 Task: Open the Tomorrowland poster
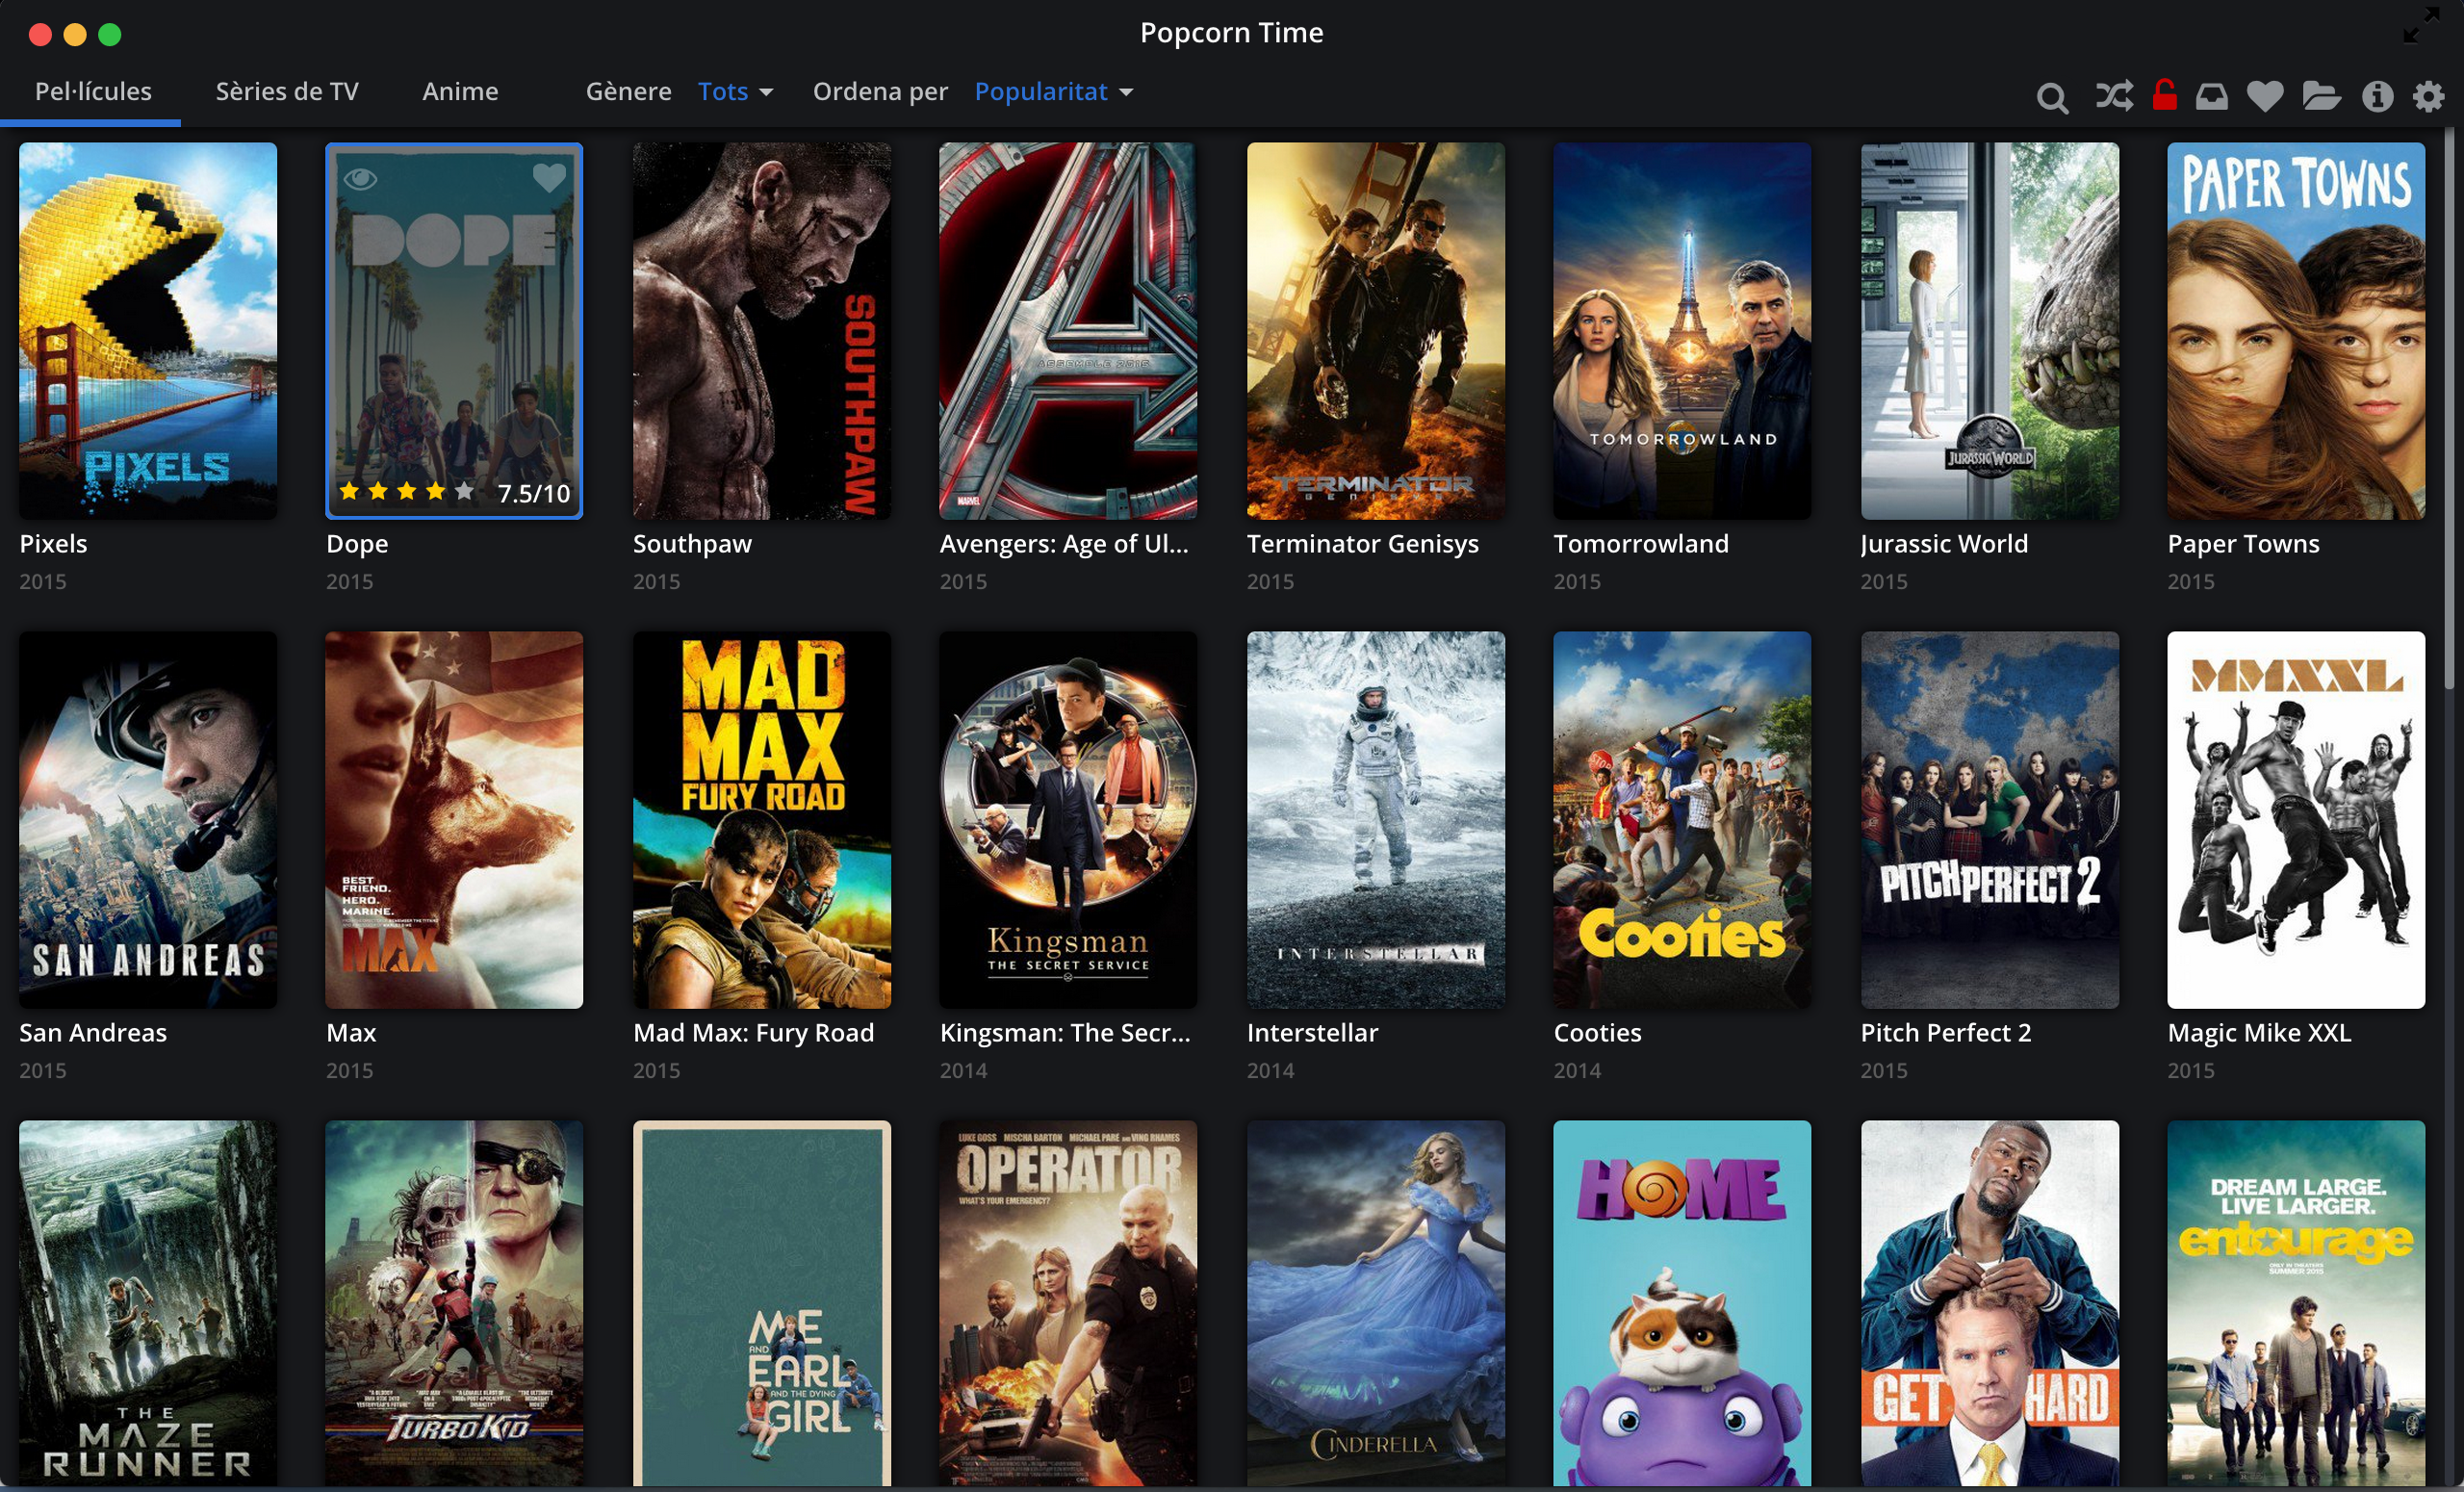coord(1682,331)
